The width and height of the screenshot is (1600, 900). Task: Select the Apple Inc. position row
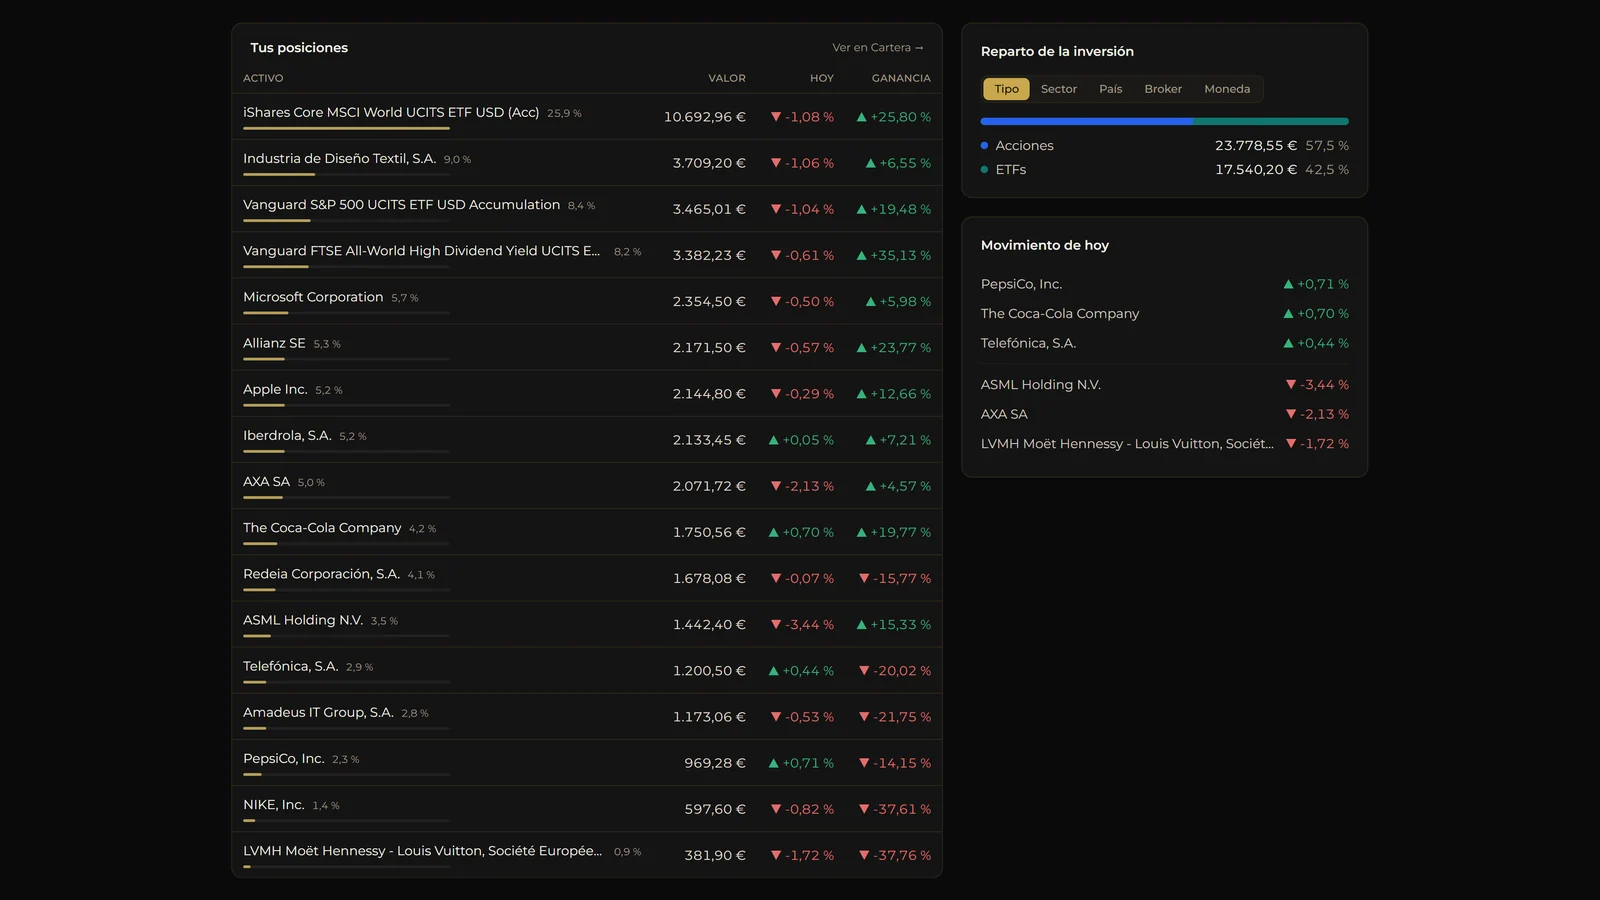point(587,394)
